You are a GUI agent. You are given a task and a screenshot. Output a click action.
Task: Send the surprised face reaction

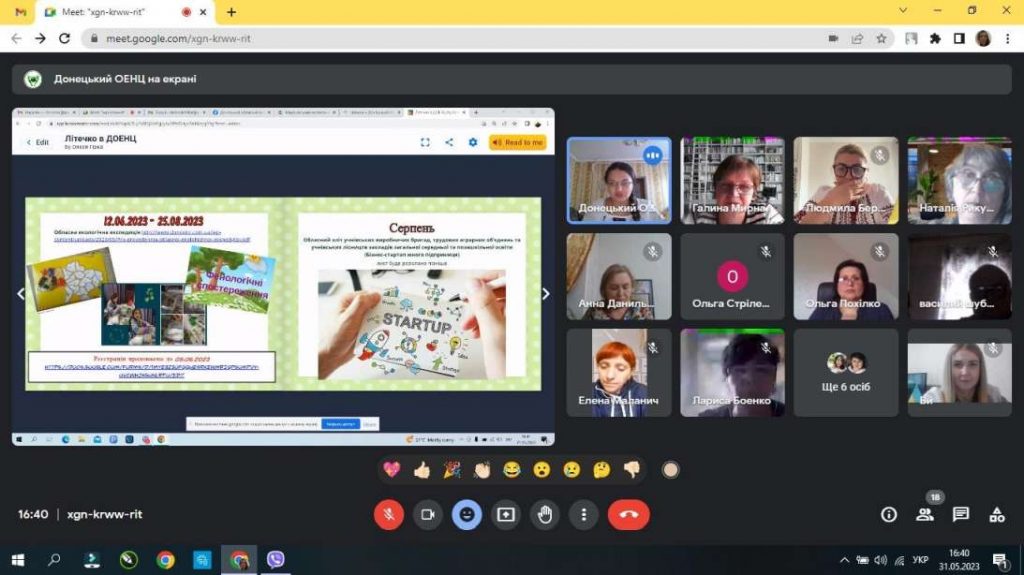click(x=541, y=470)
